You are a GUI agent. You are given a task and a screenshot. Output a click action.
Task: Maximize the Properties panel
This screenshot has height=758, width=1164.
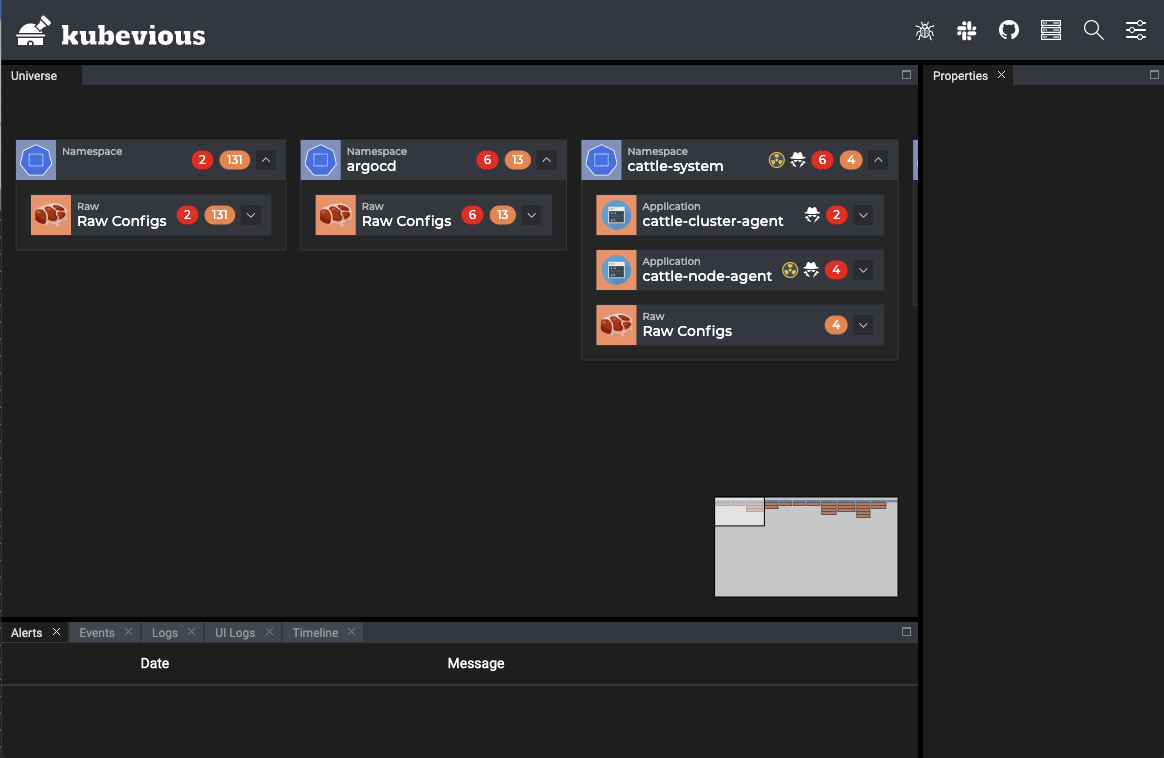tap(1154, 75)
